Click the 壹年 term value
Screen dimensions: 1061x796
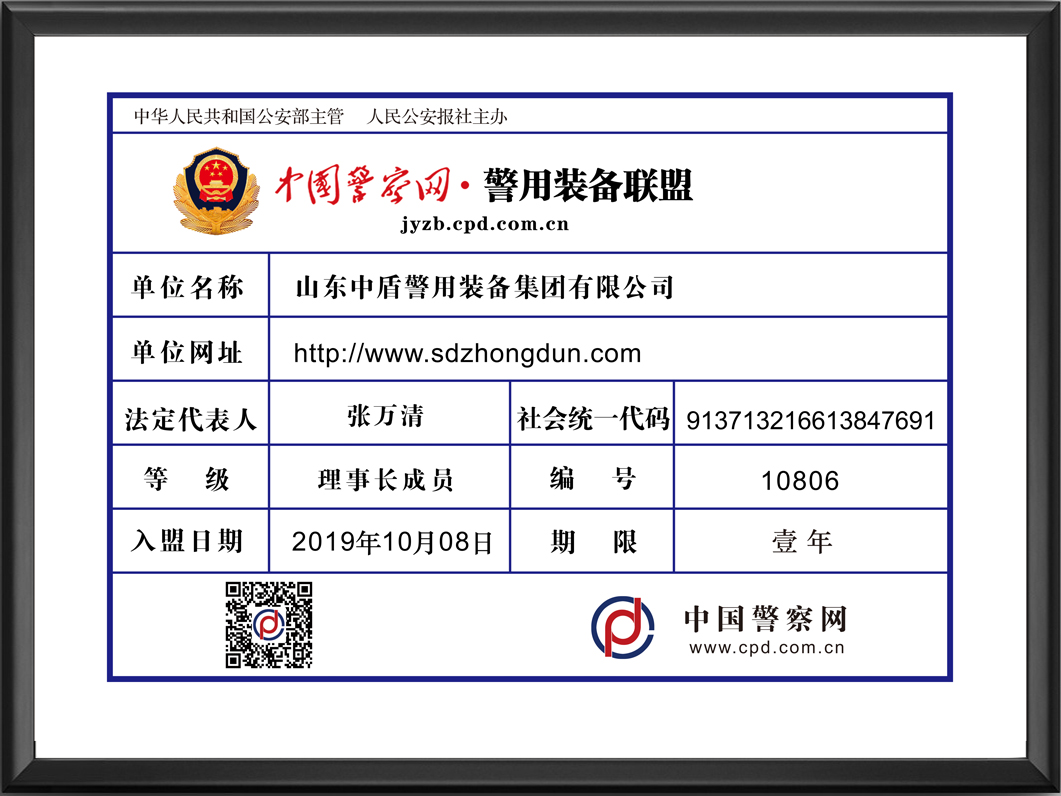(x=801, y=543)
